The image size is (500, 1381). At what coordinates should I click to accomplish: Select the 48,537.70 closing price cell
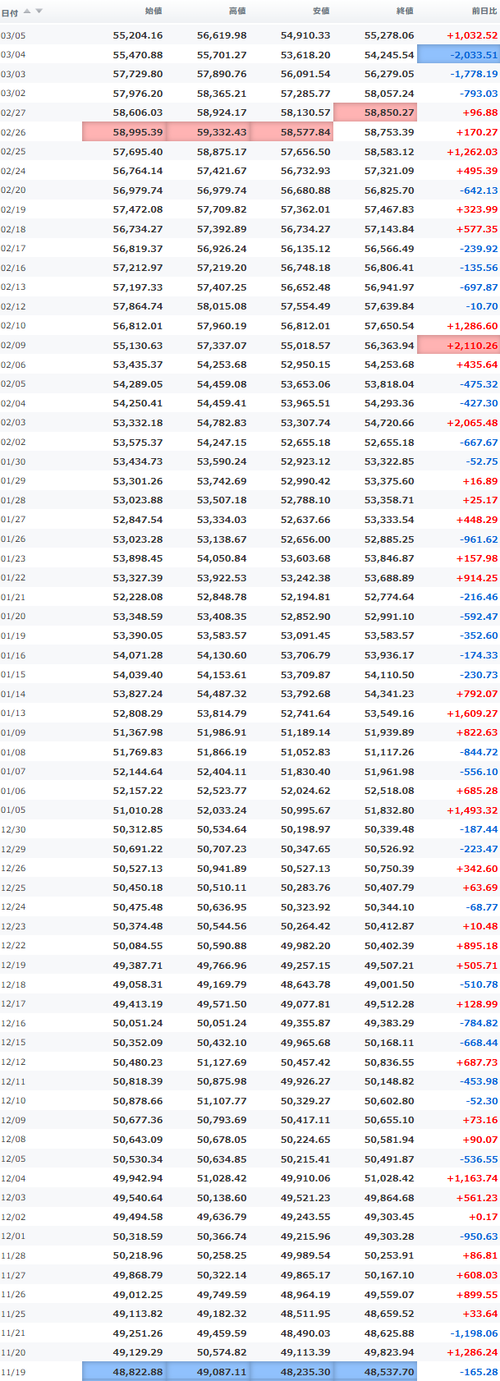click(375, 1371)
